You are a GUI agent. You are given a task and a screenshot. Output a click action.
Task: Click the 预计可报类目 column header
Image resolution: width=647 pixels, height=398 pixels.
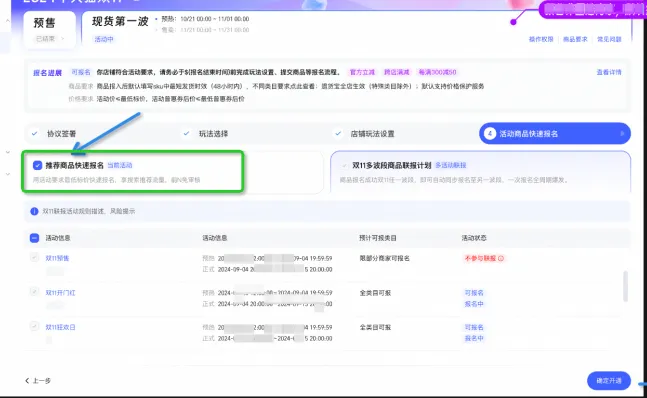click(378, 238)
